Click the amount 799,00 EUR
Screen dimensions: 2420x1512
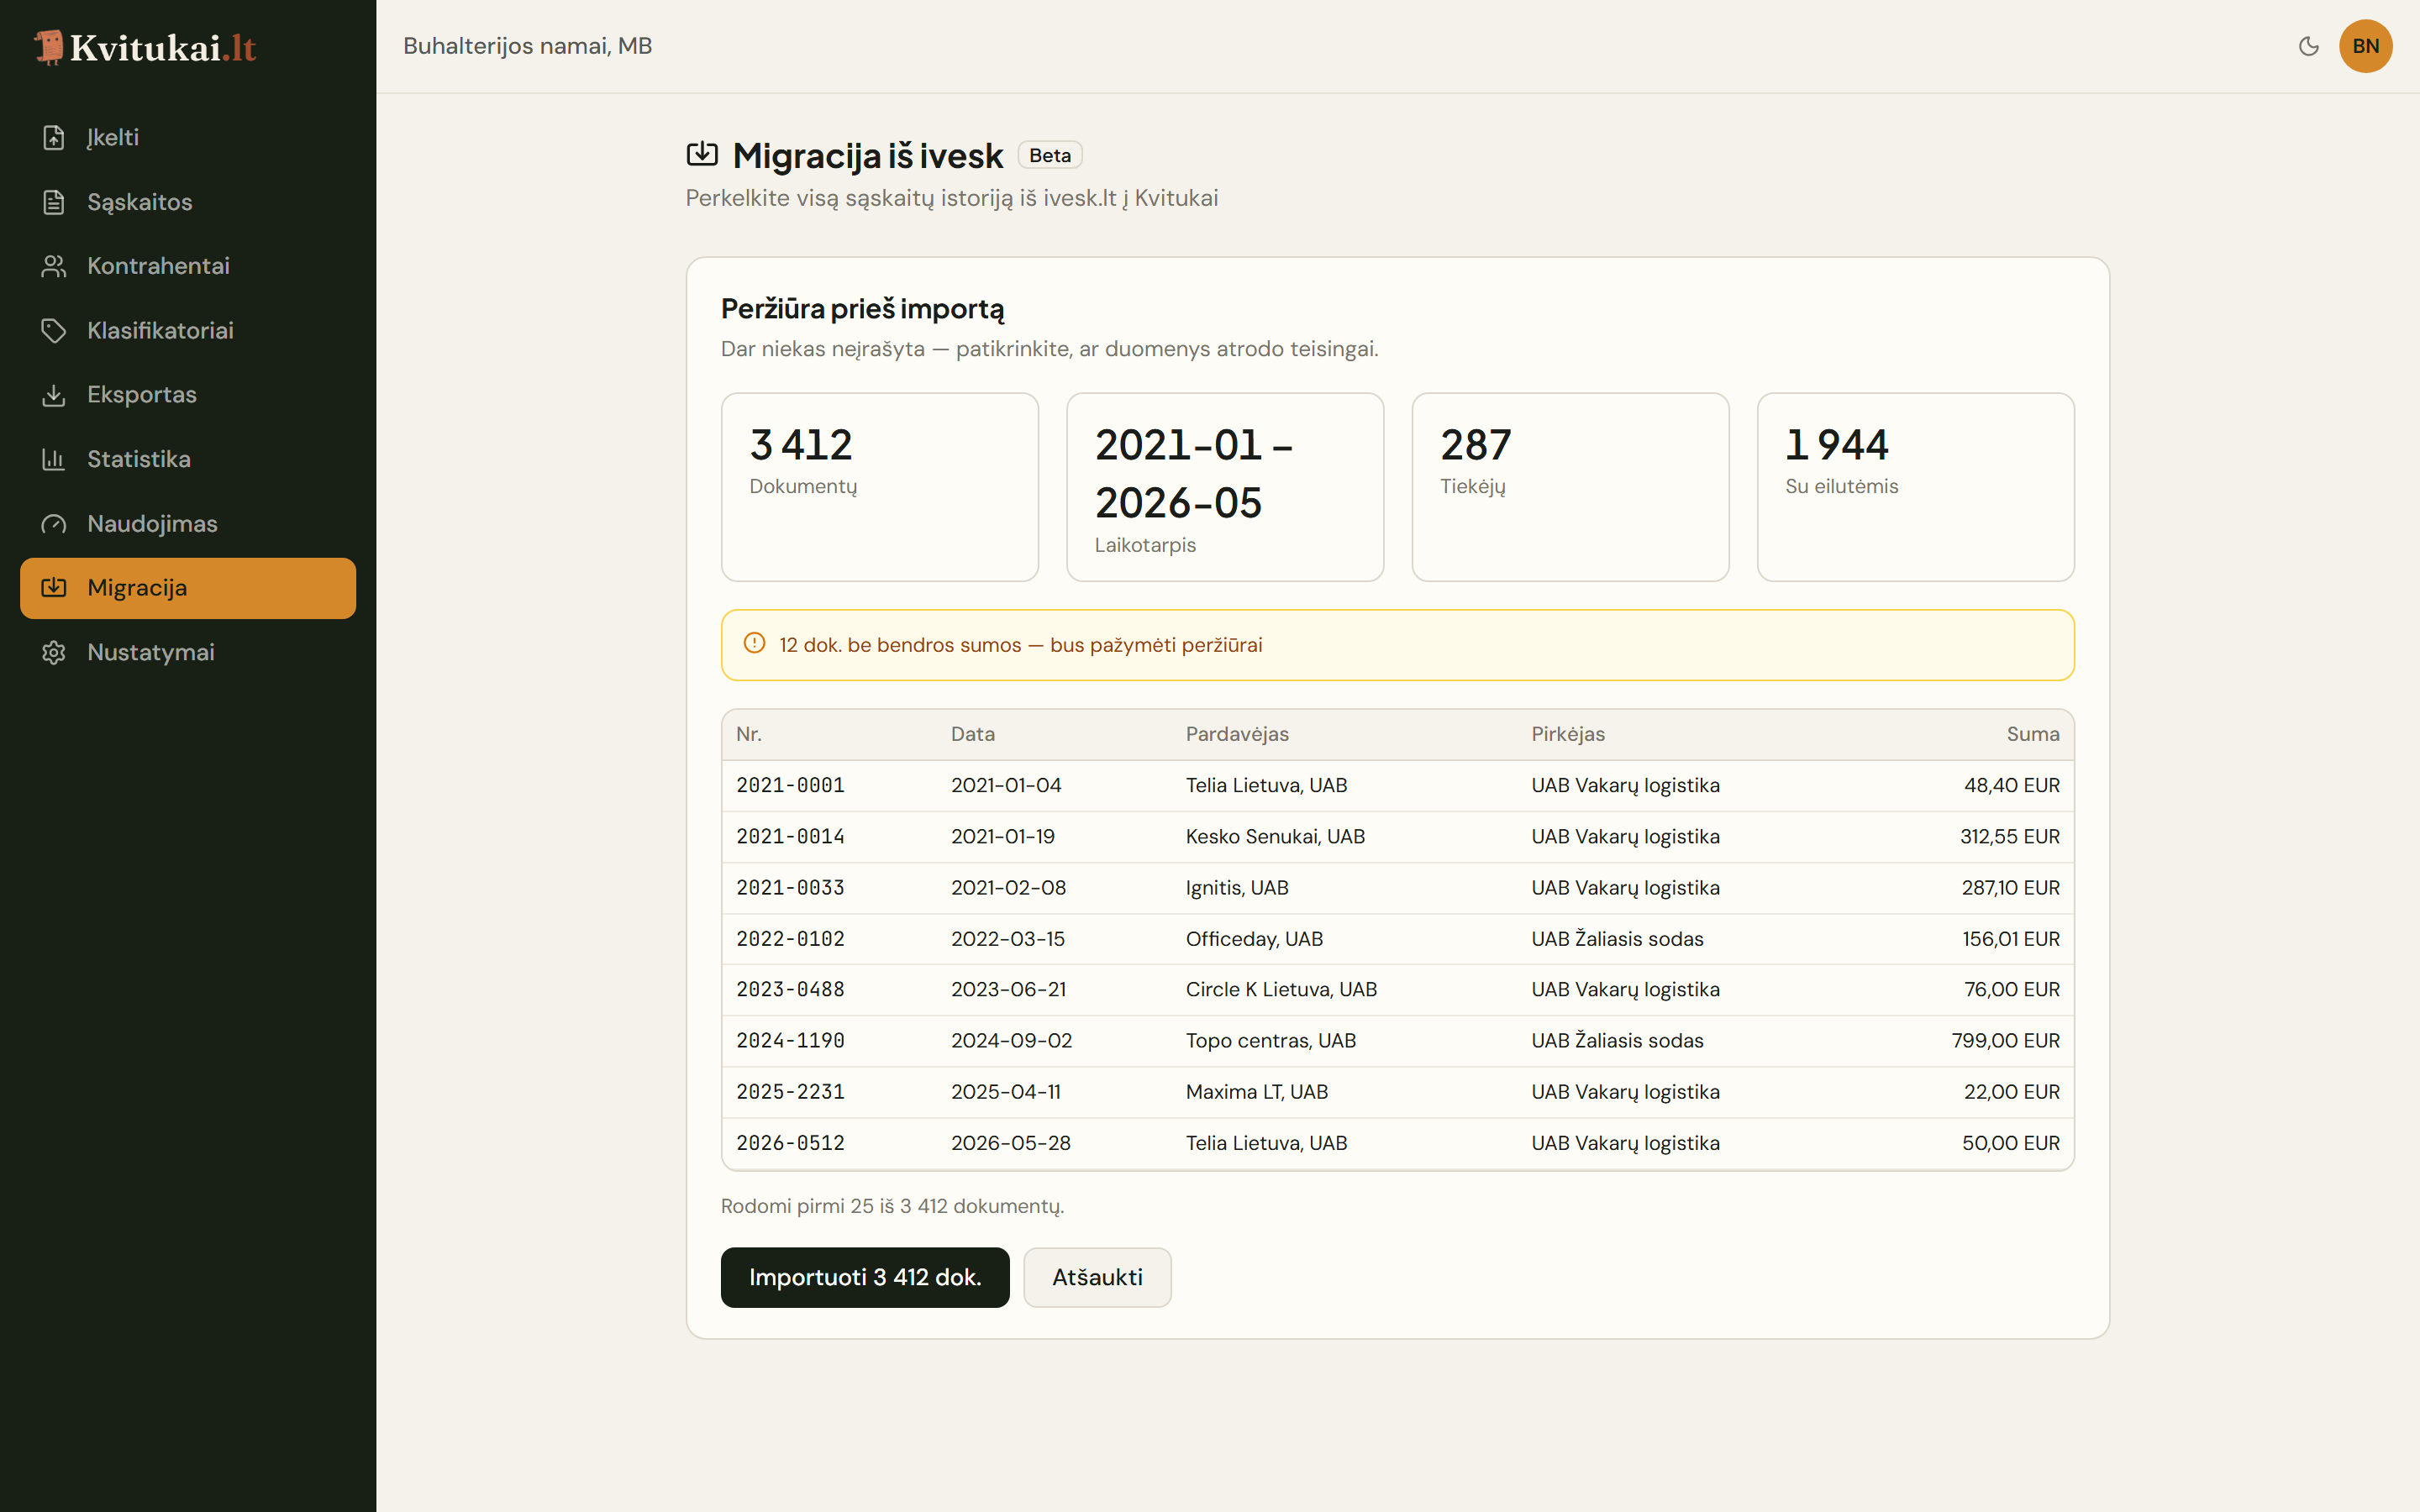[x=2006, y=1040]
